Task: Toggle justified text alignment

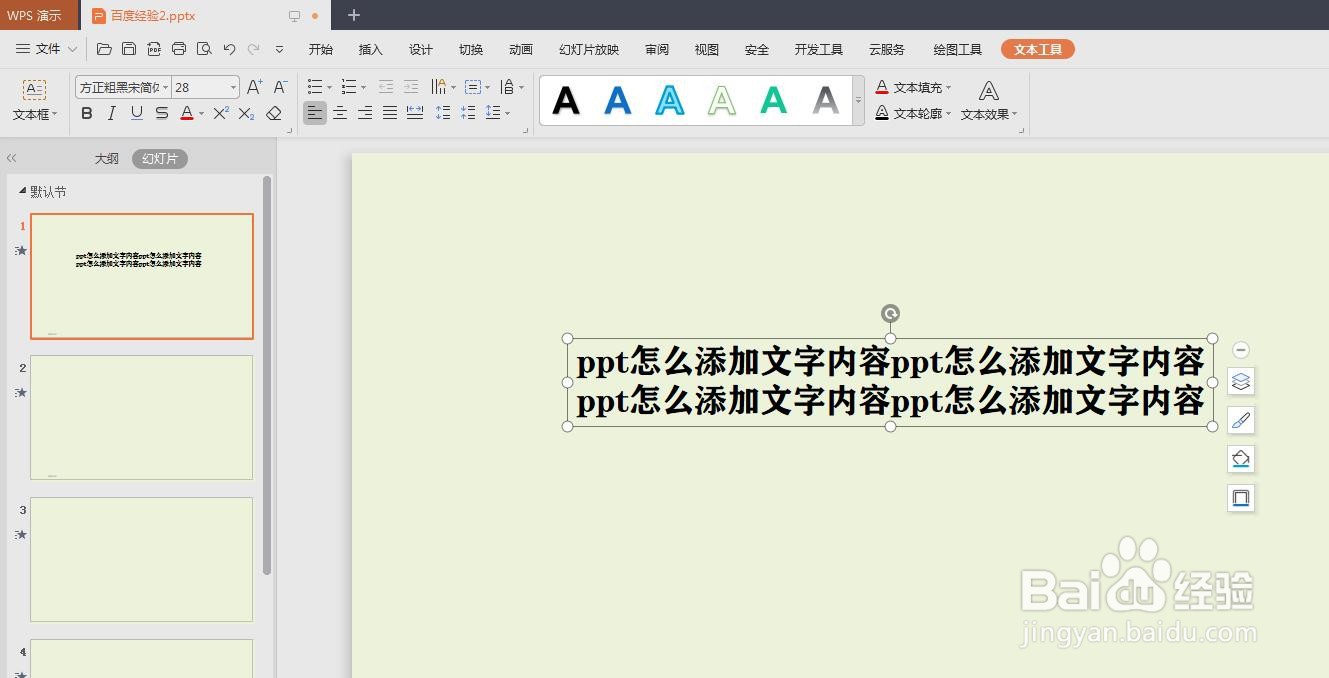Action: tap(389, 113)
